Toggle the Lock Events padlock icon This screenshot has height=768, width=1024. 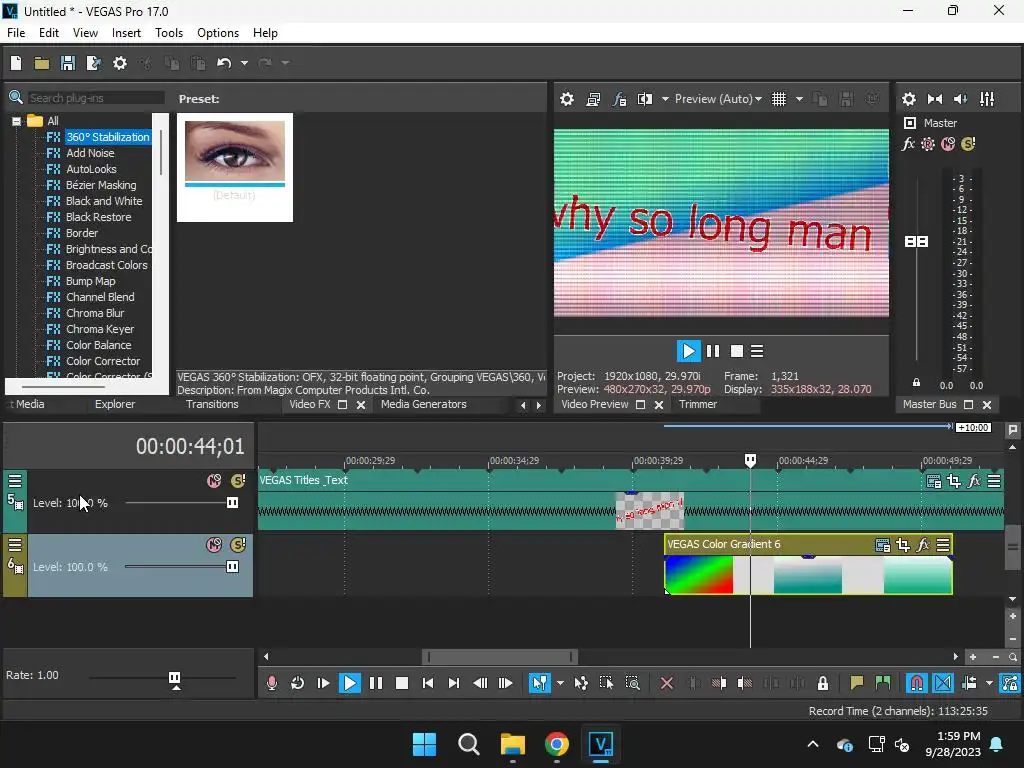[x=823, y=683]
